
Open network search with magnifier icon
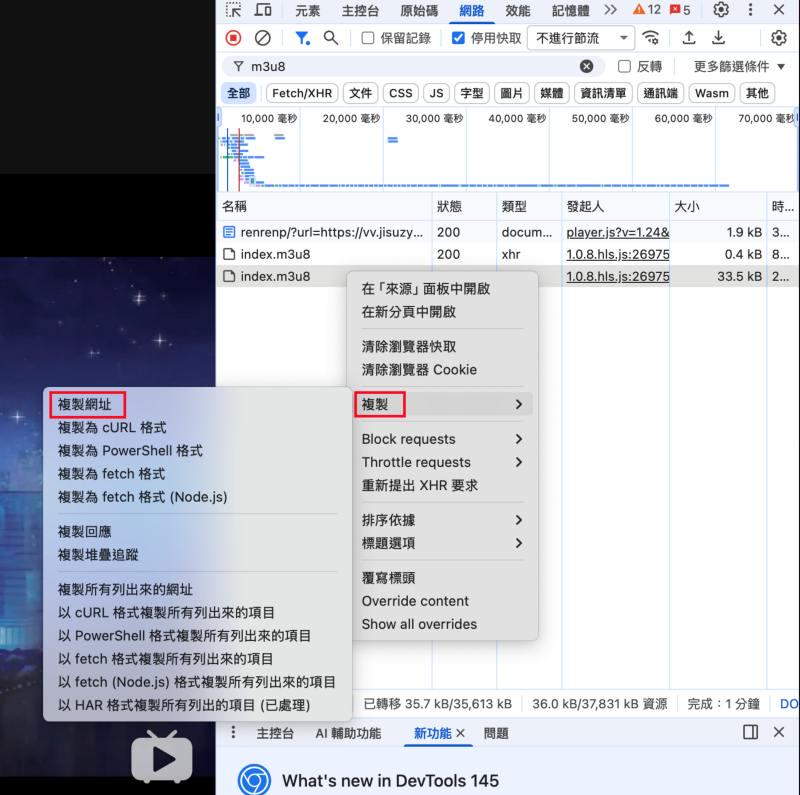(x=331, y=38)
